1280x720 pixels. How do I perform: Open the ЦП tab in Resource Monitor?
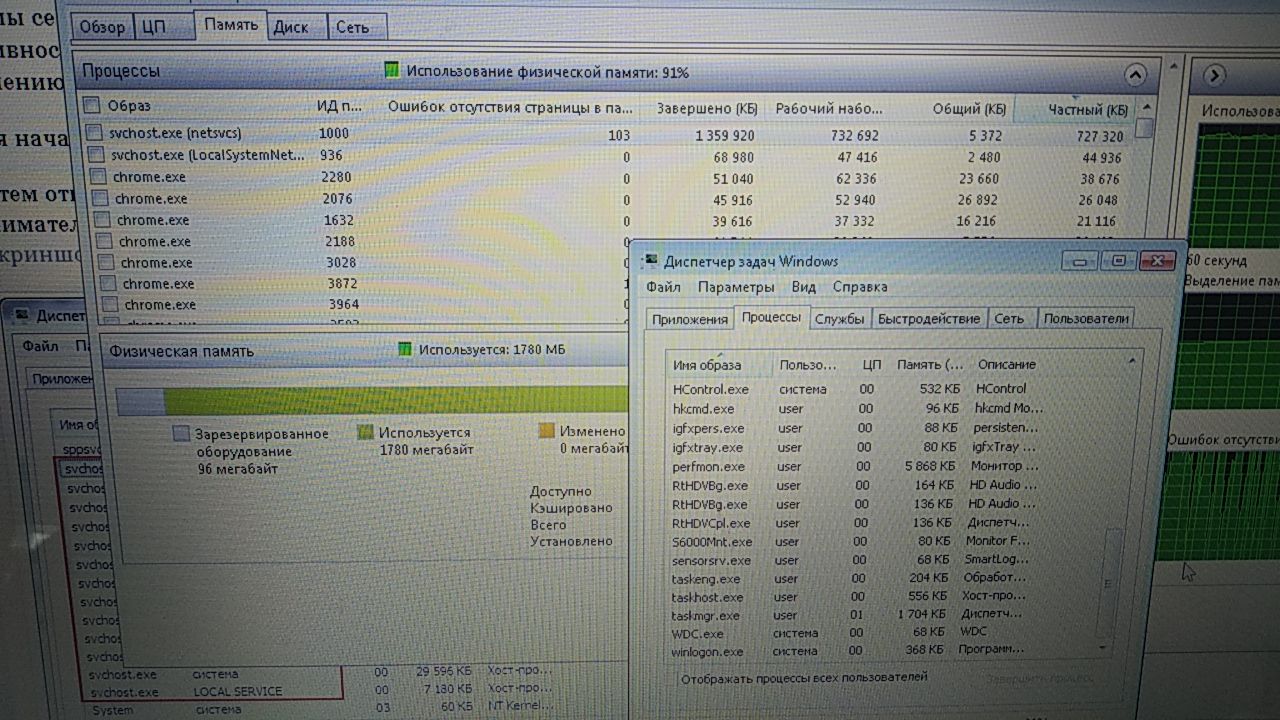pyautogui.click(x=153, y=28)
